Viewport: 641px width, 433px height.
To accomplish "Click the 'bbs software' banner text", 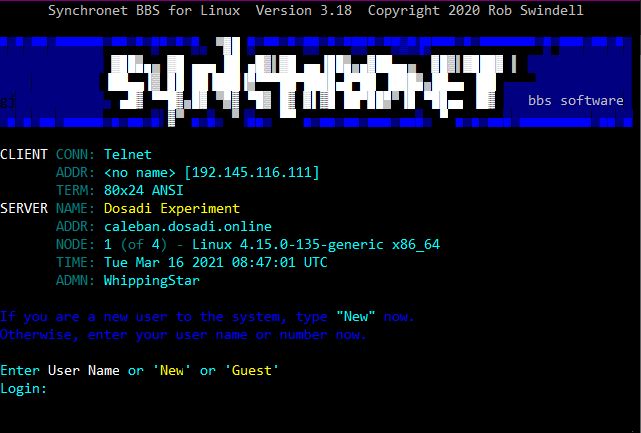I will click(576, 101).
